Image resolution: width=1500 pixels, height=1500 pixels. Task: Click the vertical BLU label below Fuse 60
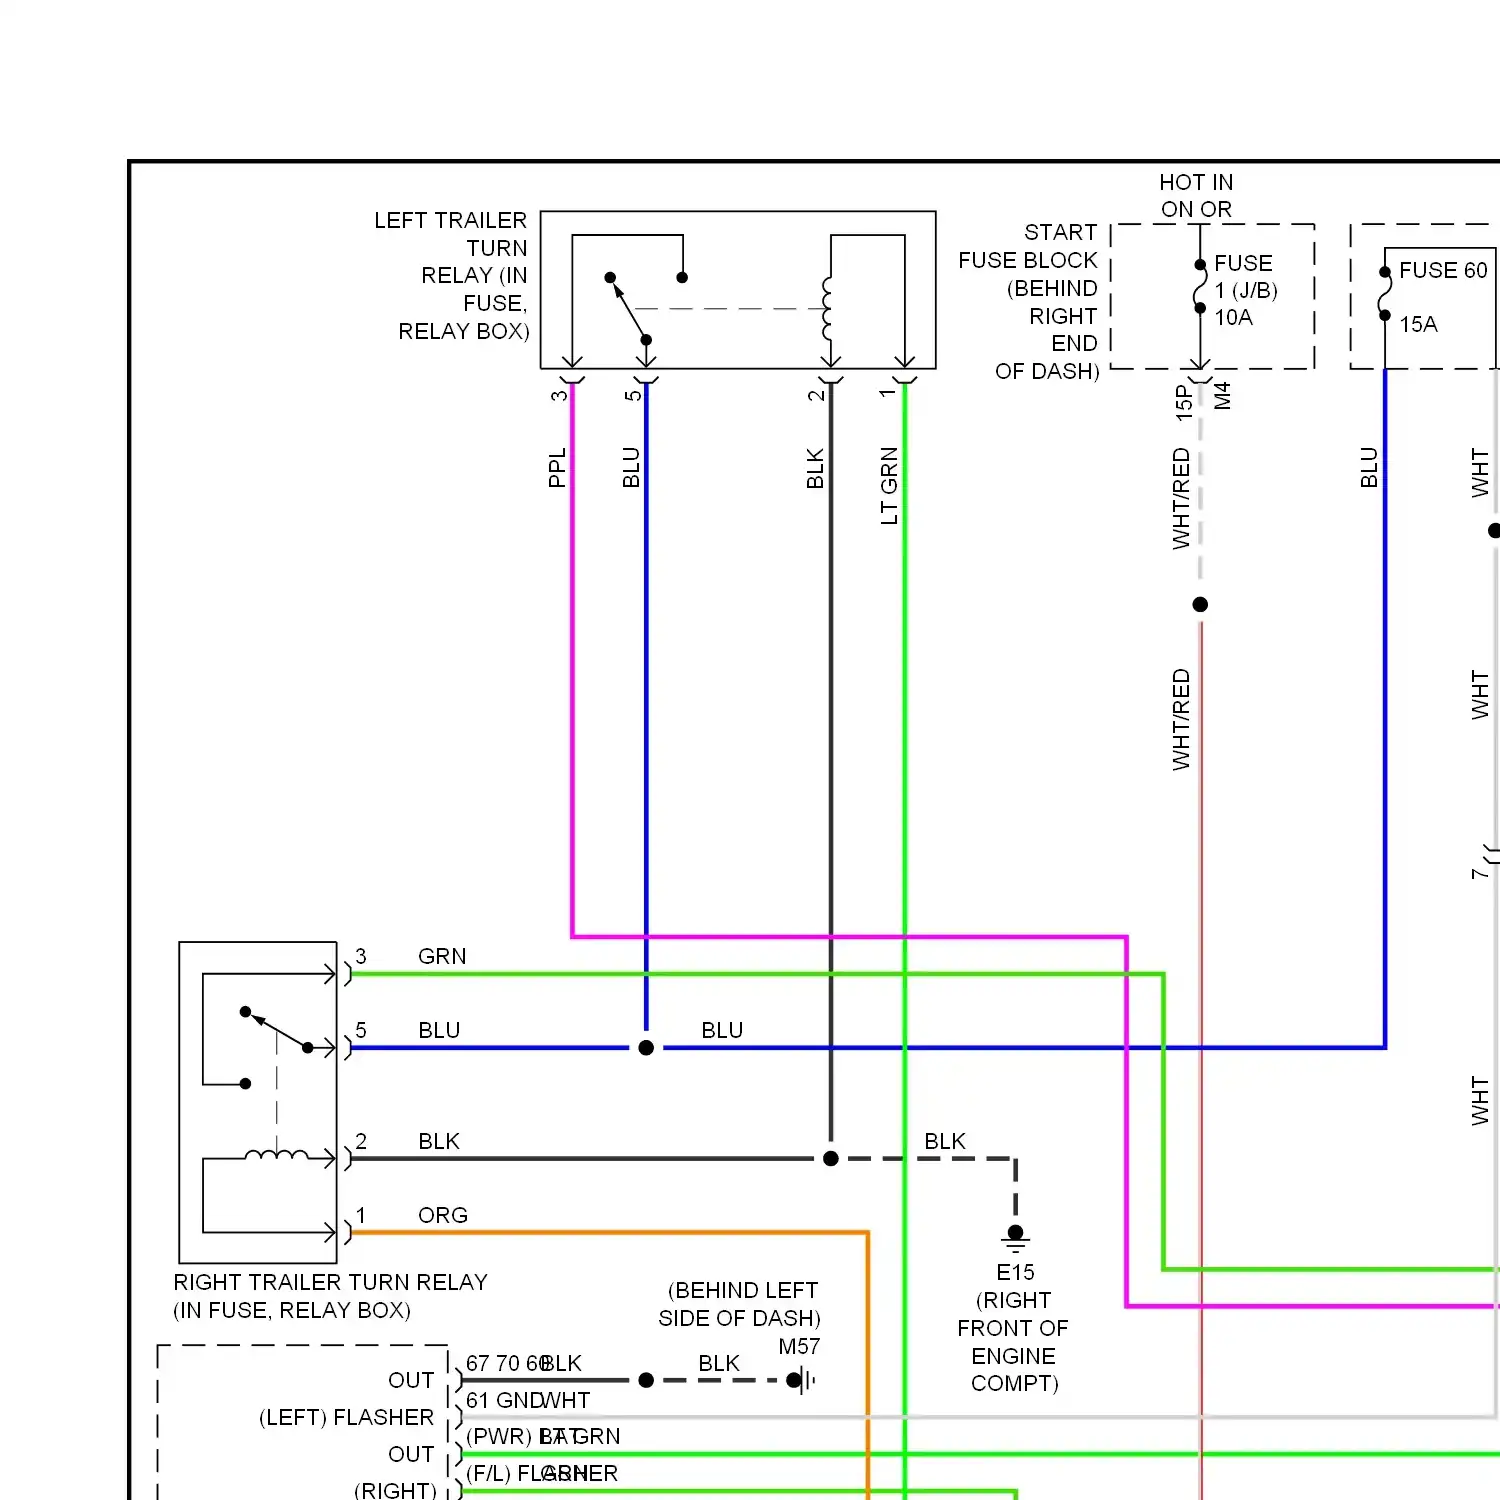1369,468
